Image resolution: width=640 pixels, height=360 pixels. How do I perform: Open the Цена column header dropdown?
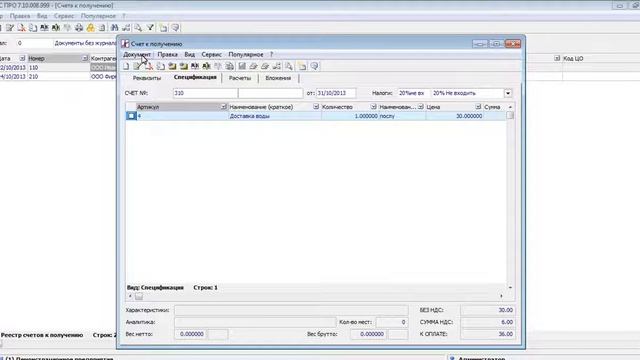478,107
